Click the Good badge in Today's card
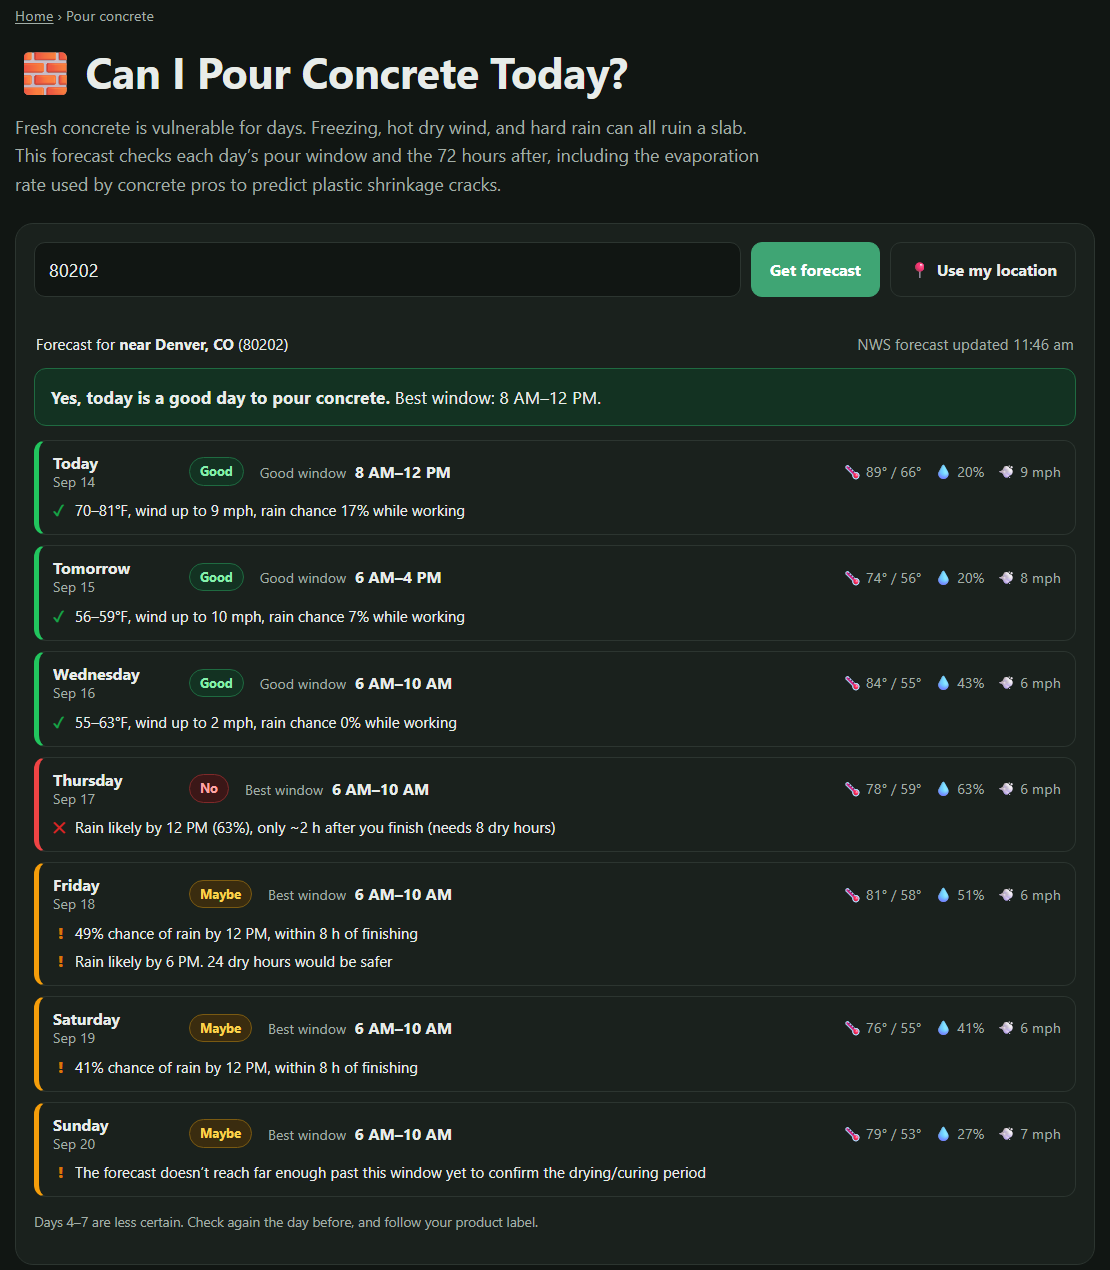 (x=216, y=472)
